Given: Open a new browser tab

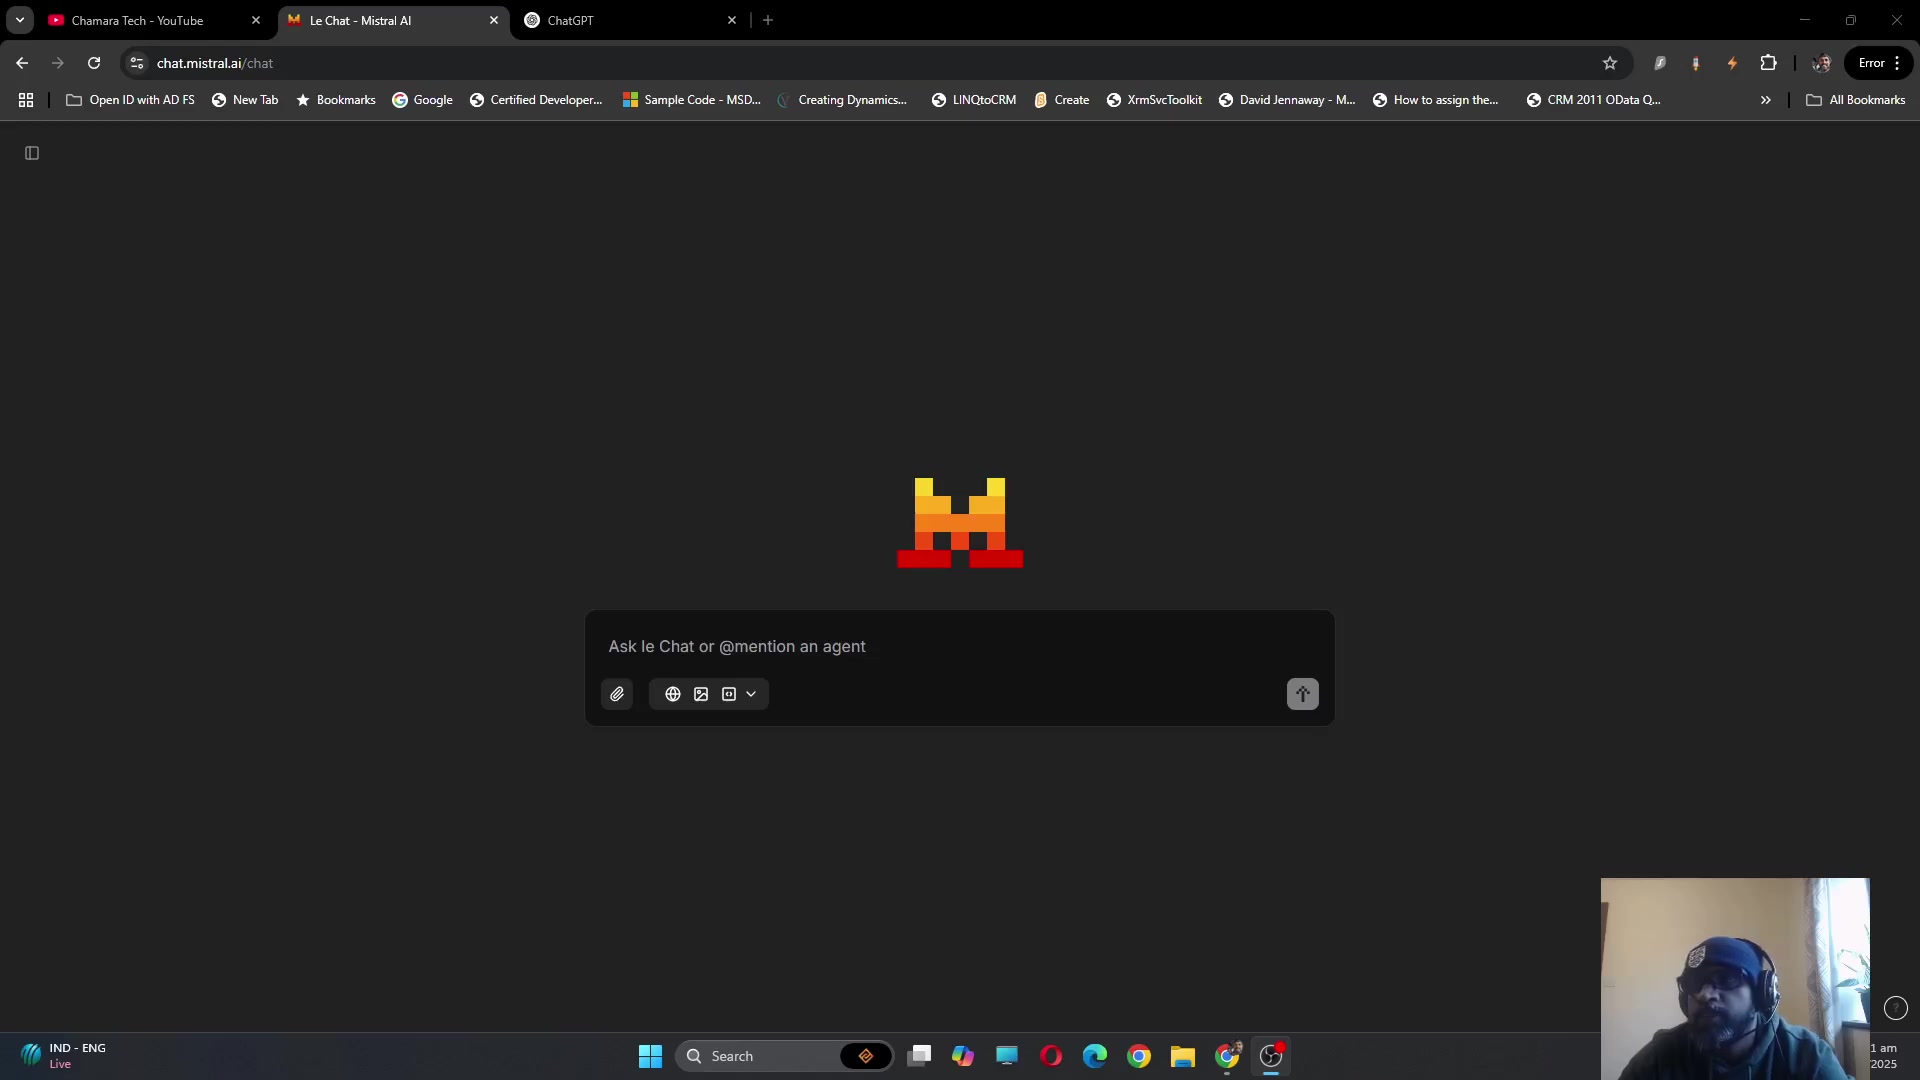Looking at the screenshot, I should [x=768, y=20].
